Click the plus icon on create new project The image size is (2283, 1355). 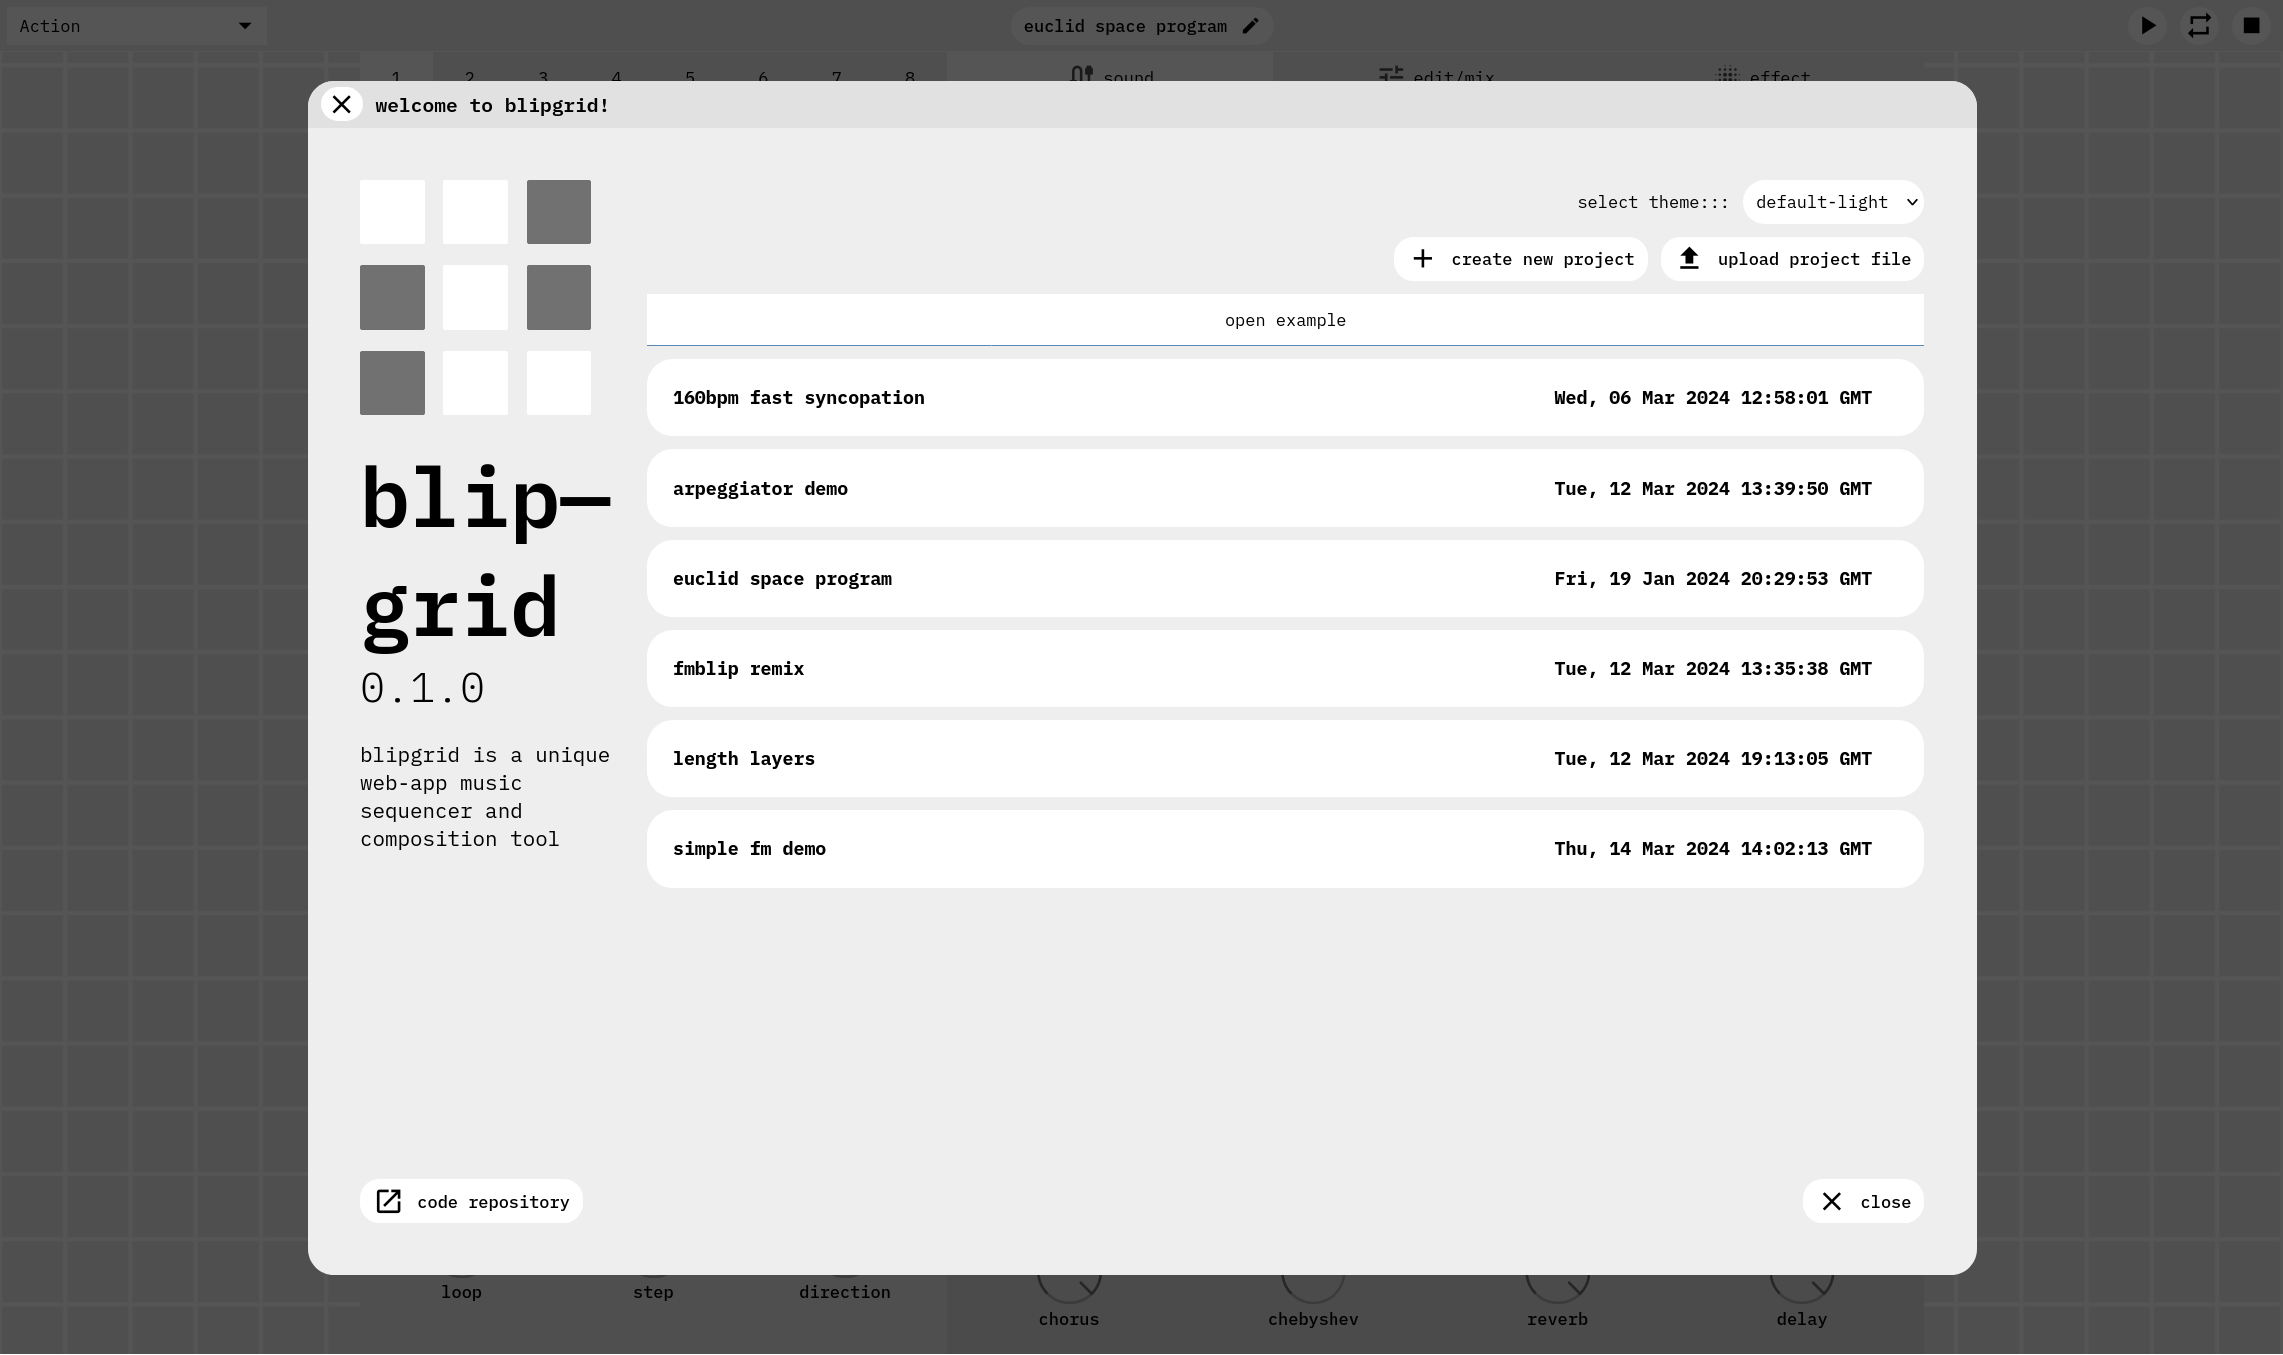point(1423,258)
